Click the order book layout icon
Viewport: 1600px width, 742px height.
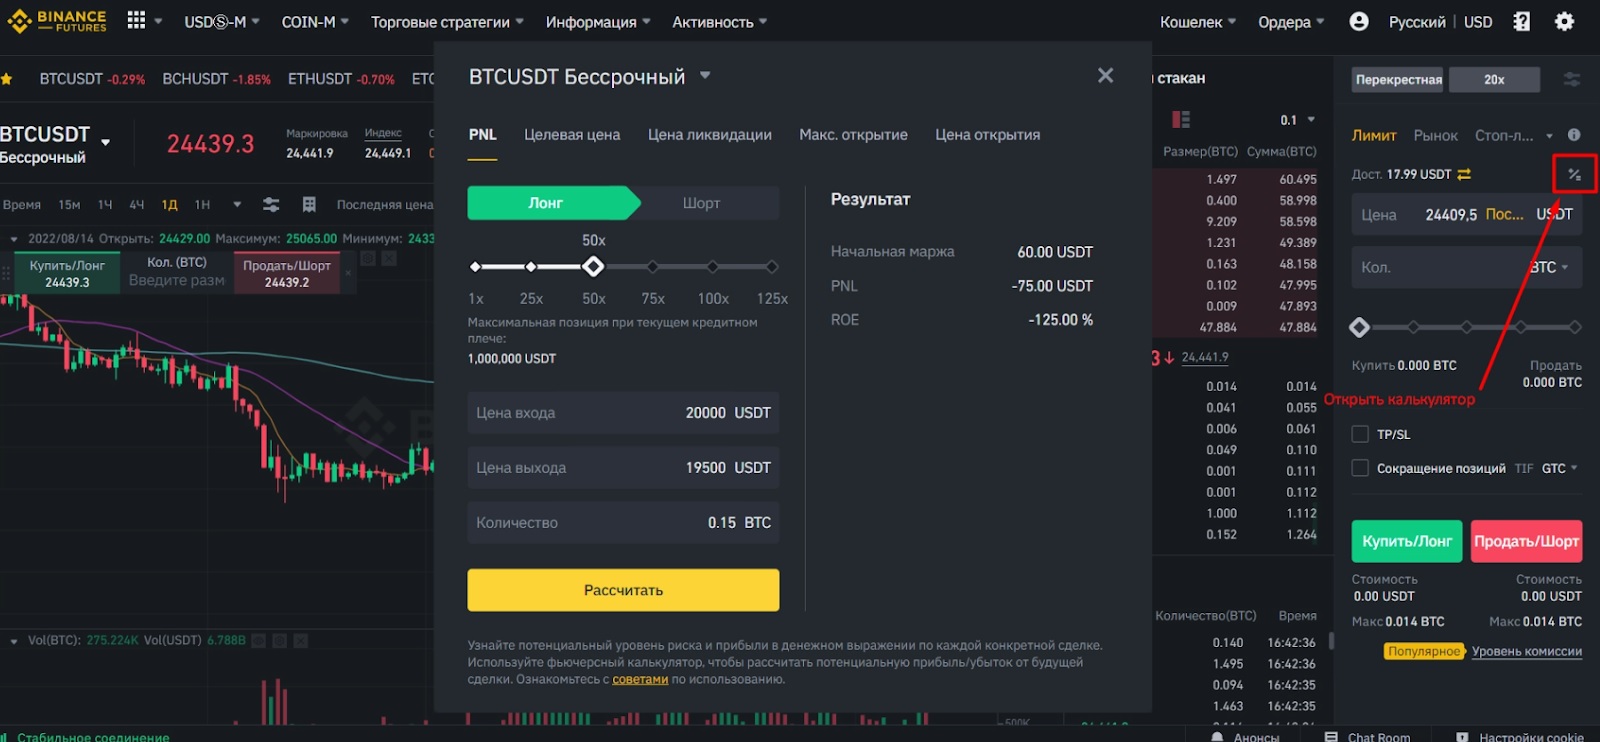pyautogui.click(x=1181, y=120)
